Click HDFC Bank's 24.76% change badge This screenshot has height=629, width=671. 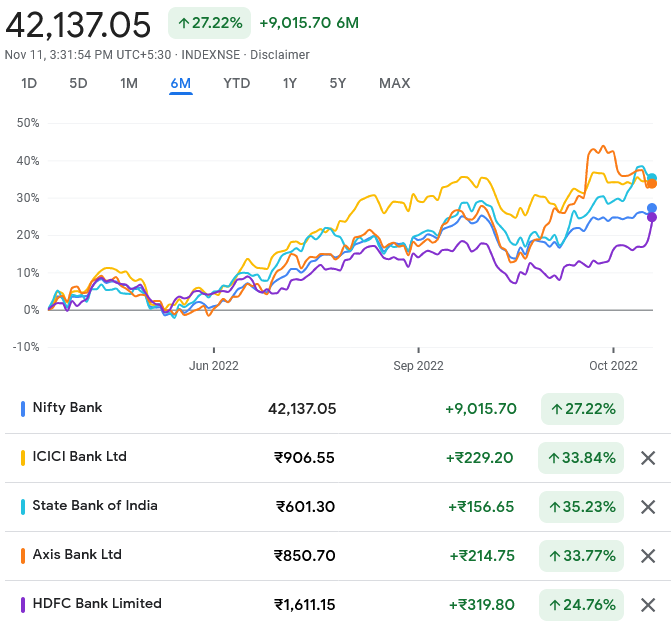582,605
